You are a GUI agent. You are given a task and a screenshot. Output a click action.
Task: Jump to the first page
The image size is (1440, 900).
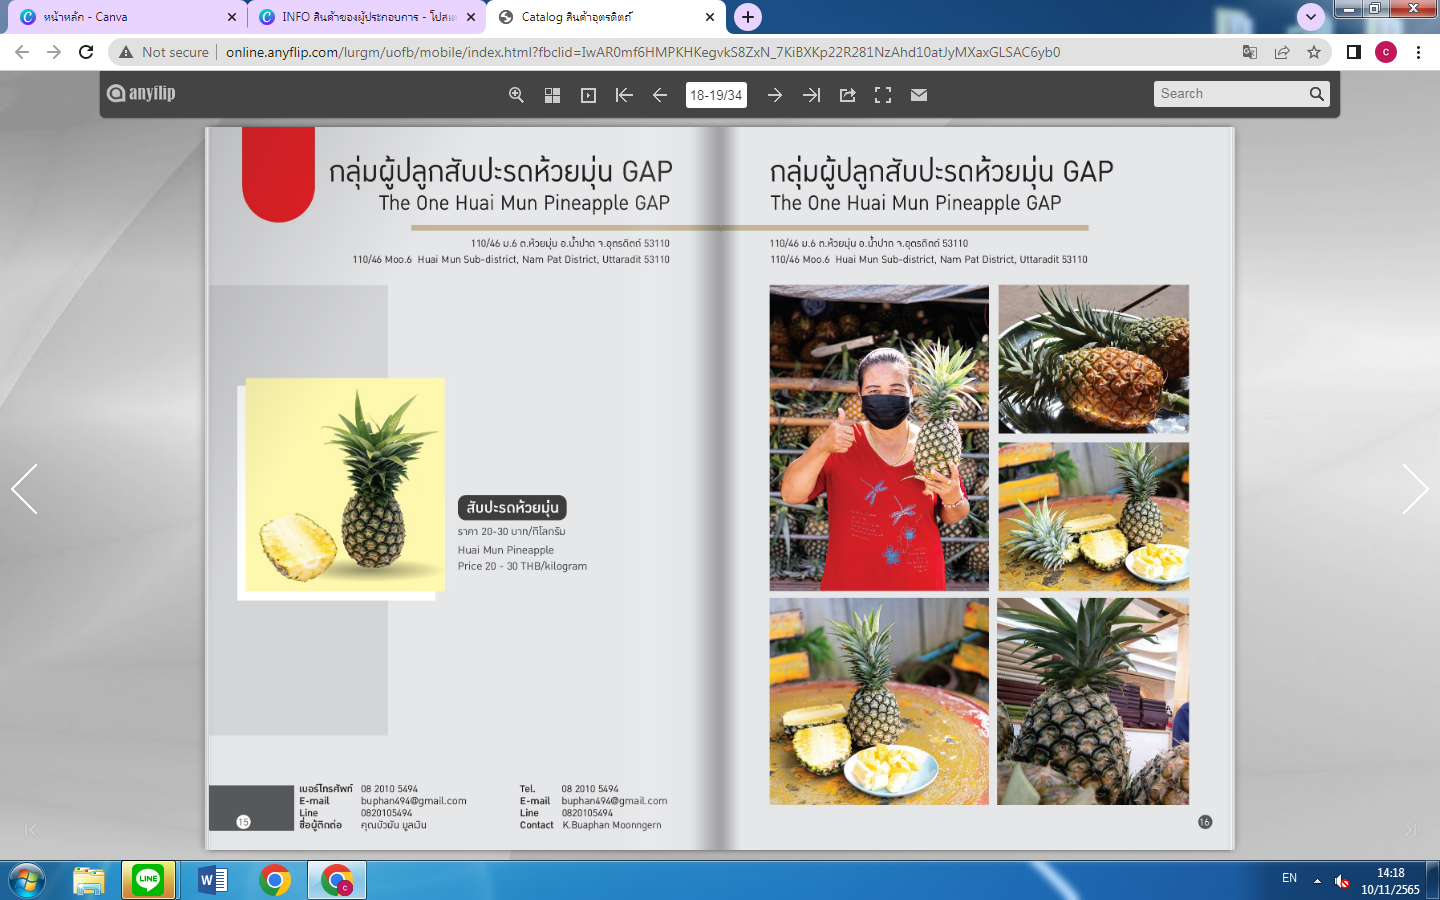(x=624, y=95)
